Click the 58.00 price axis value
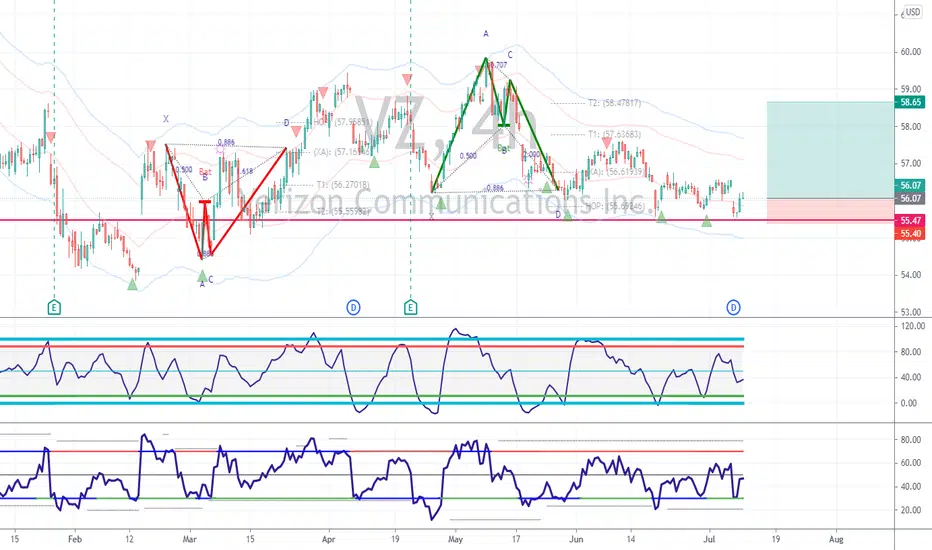The image size is (932, 550). (911, 126)
